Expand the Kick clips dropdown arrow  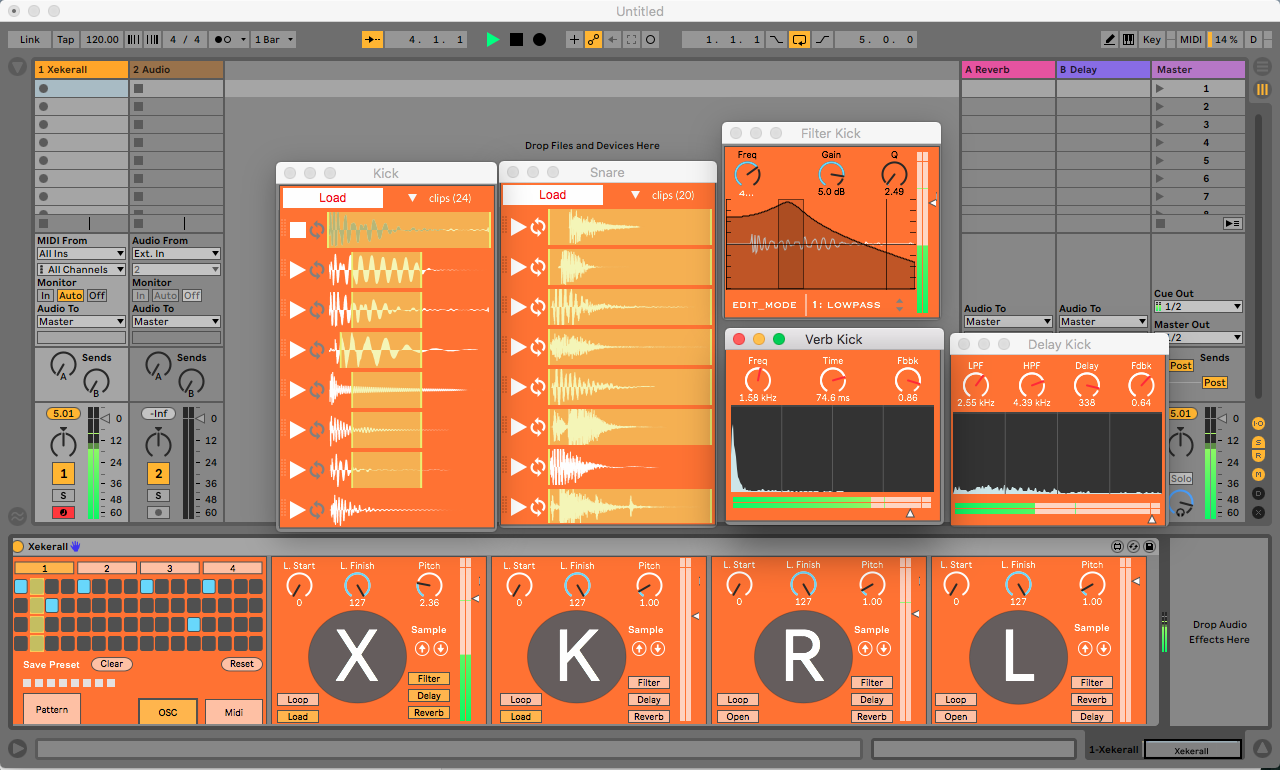pos(412,198)
